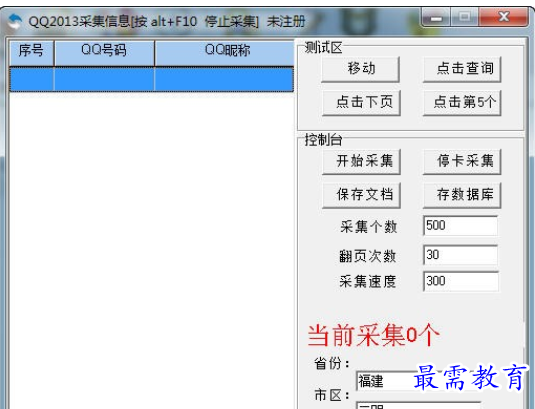The image size is (535, 409).
Task: Click the 序号 column header
Action: pos(31,53)
